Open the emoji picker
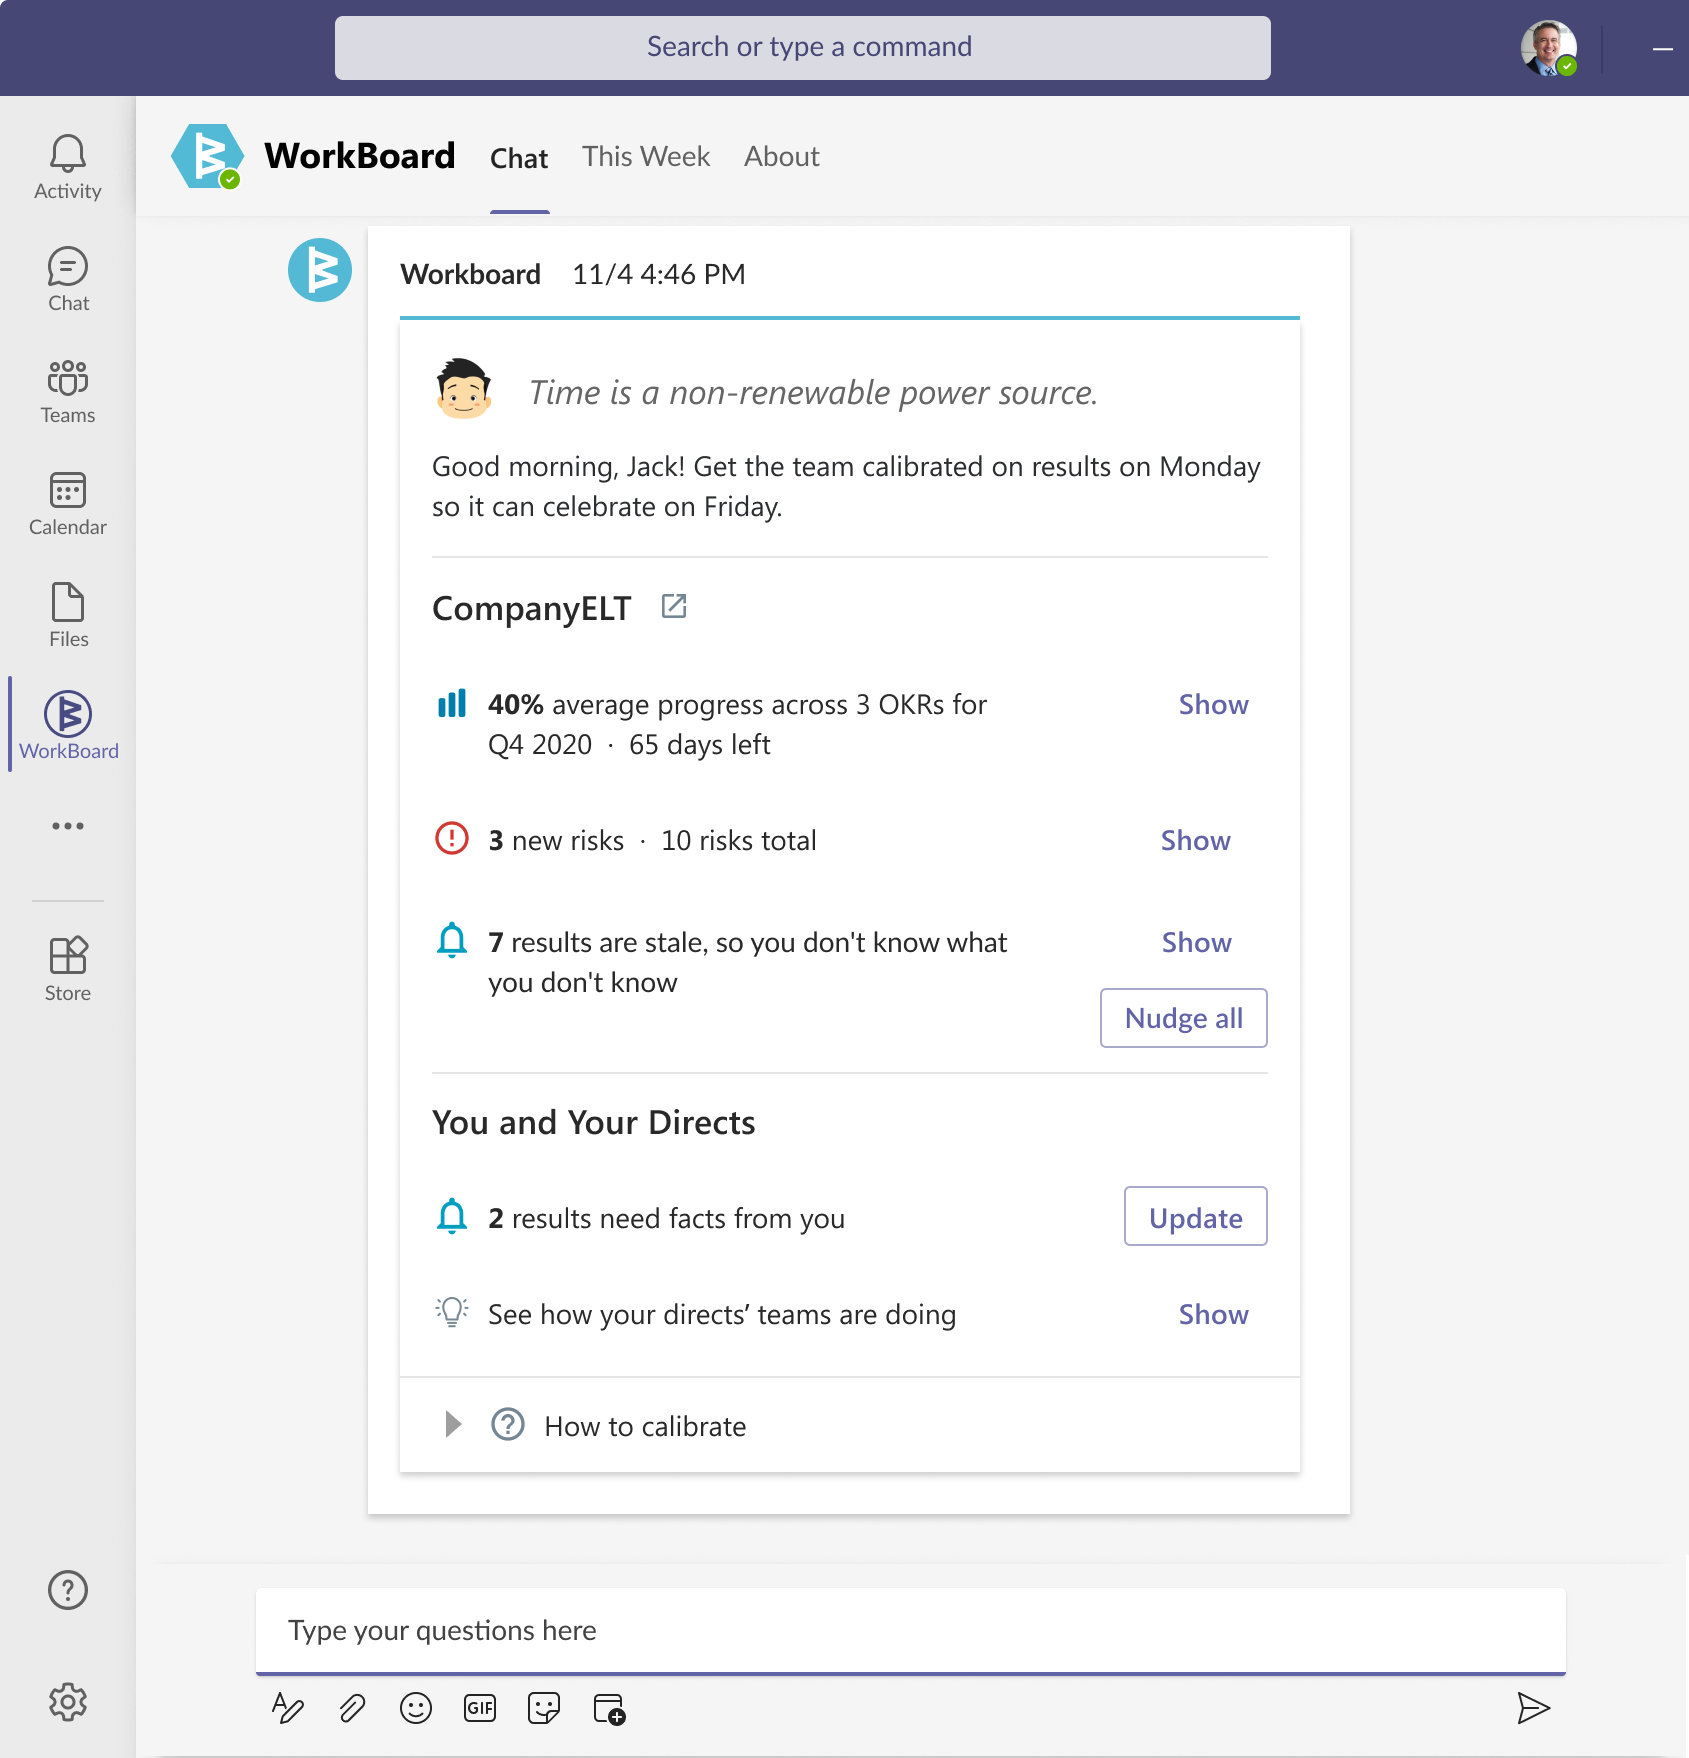Image resolution: width=1689 pixels, height=1758 pixels. (x=416, y=1708)
